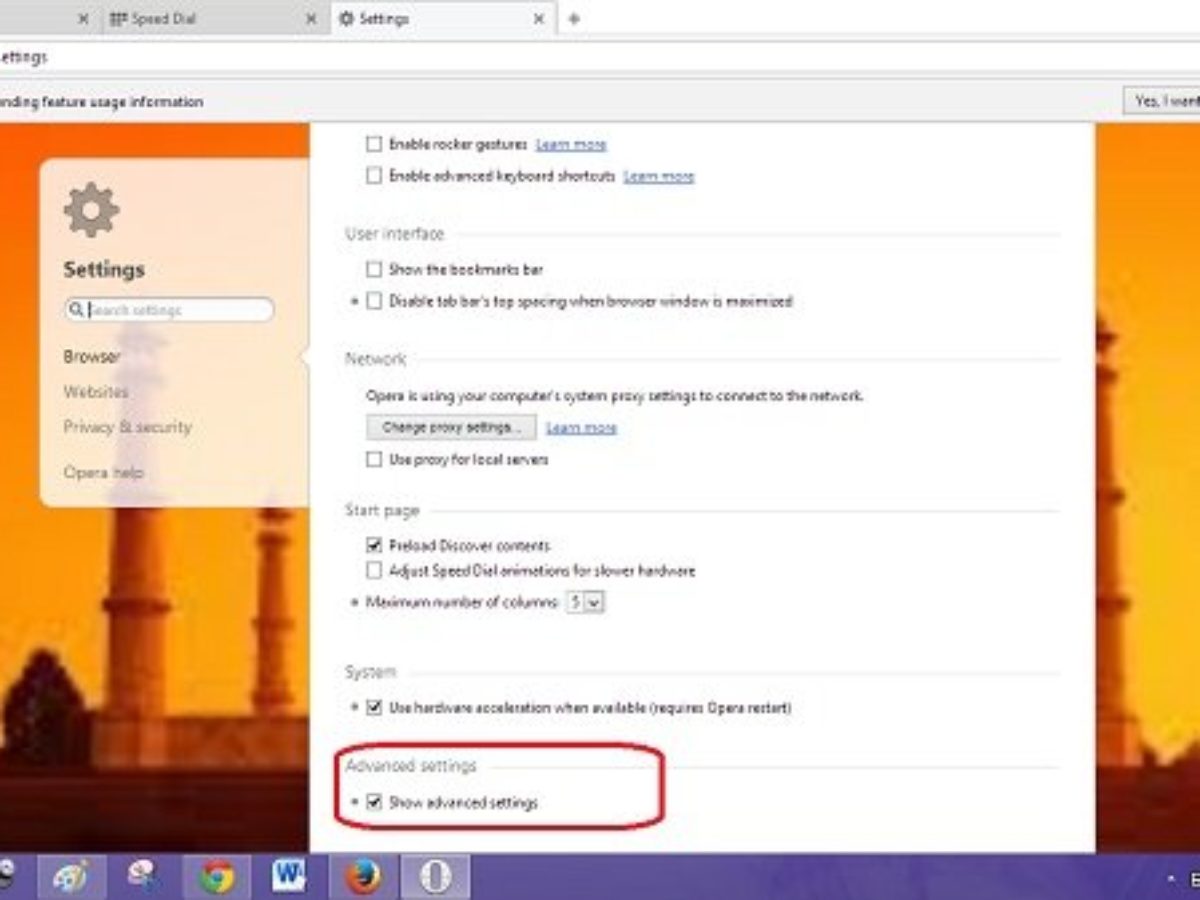
Task: Click the Opera icon in the taskbar
Action: pyautogui.click(x=435, y=877)
